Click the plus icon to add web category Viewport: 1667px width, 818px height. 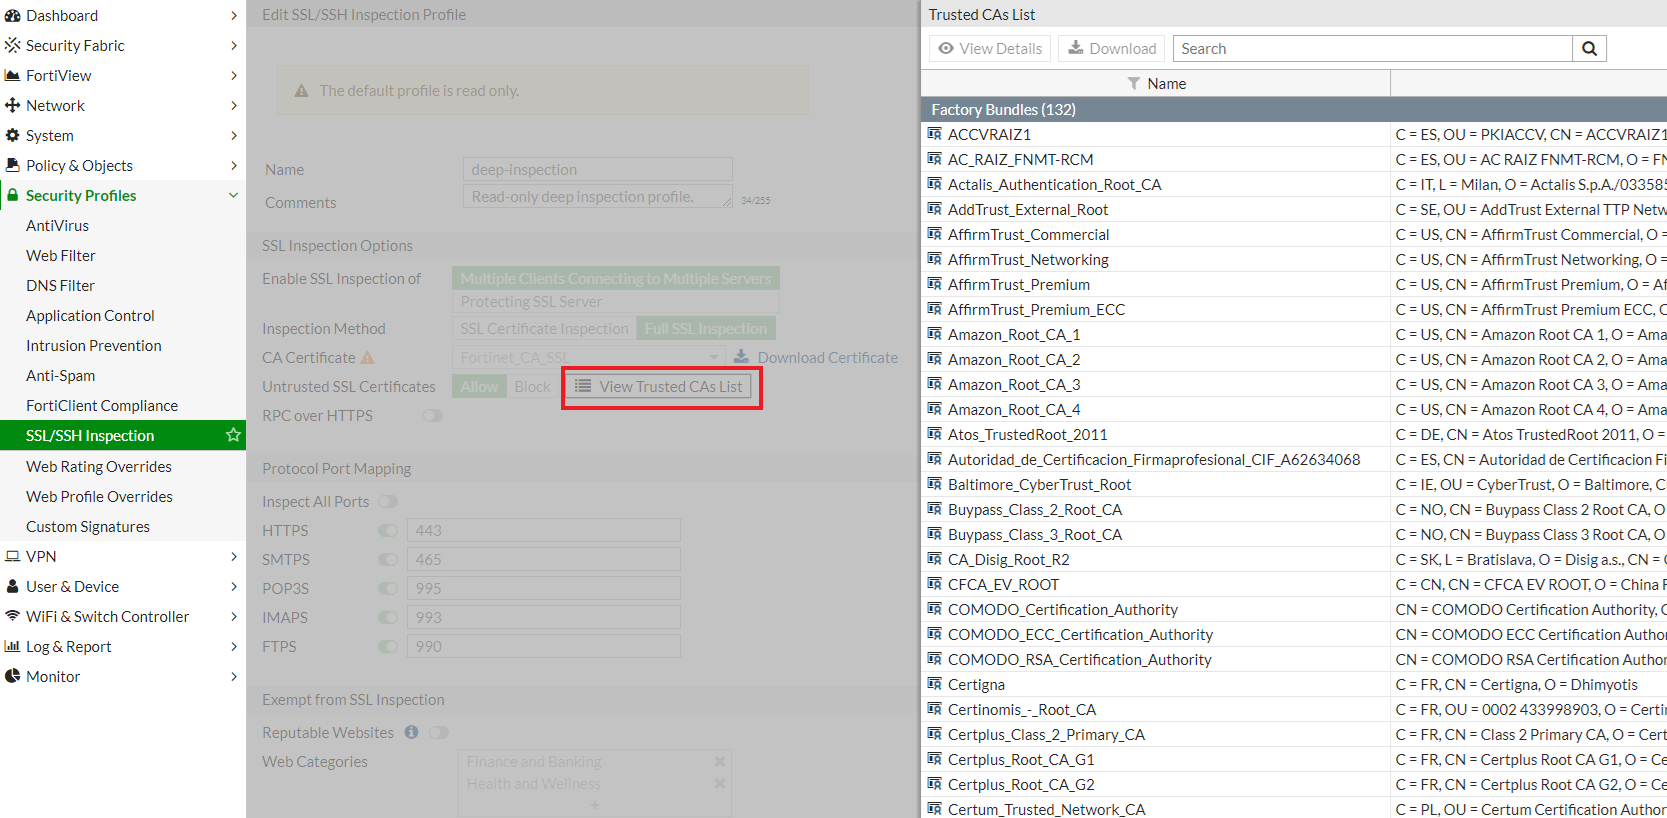click(595, 805)
